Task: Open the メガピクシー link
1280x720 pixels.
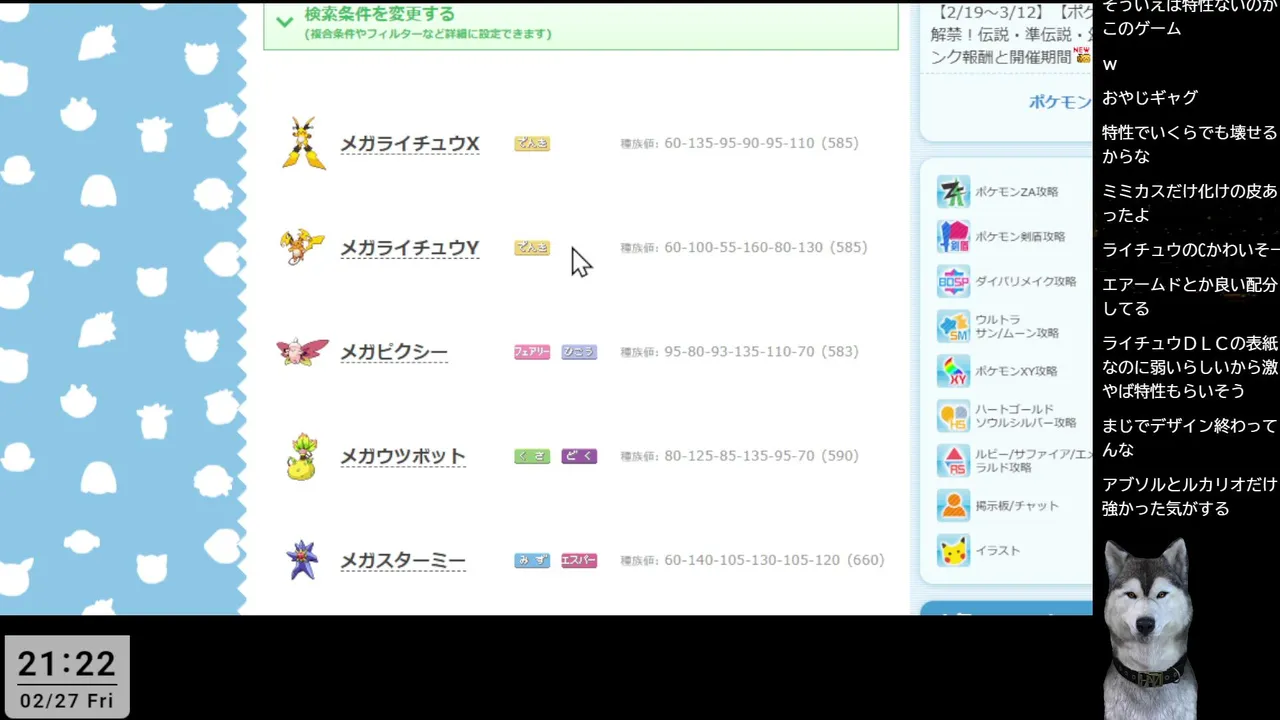Action: [x=394, y=352]
